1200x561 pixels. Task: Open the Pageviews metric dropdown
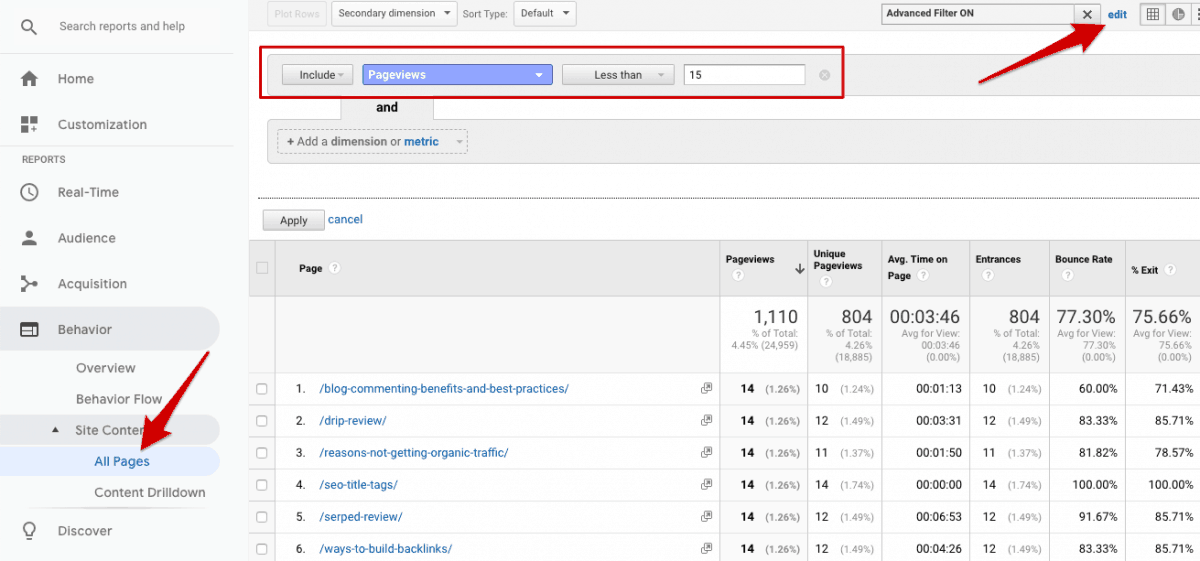pyautogui.click(x=457, y=75)
